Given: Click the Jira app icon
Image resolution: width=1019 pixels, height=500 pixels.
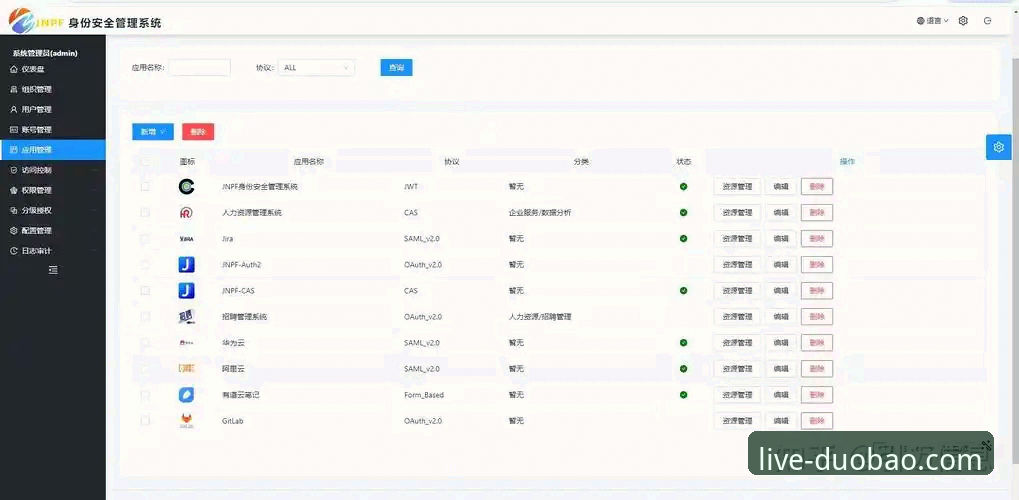Looking at the screenshot, I should pos(187,239).
